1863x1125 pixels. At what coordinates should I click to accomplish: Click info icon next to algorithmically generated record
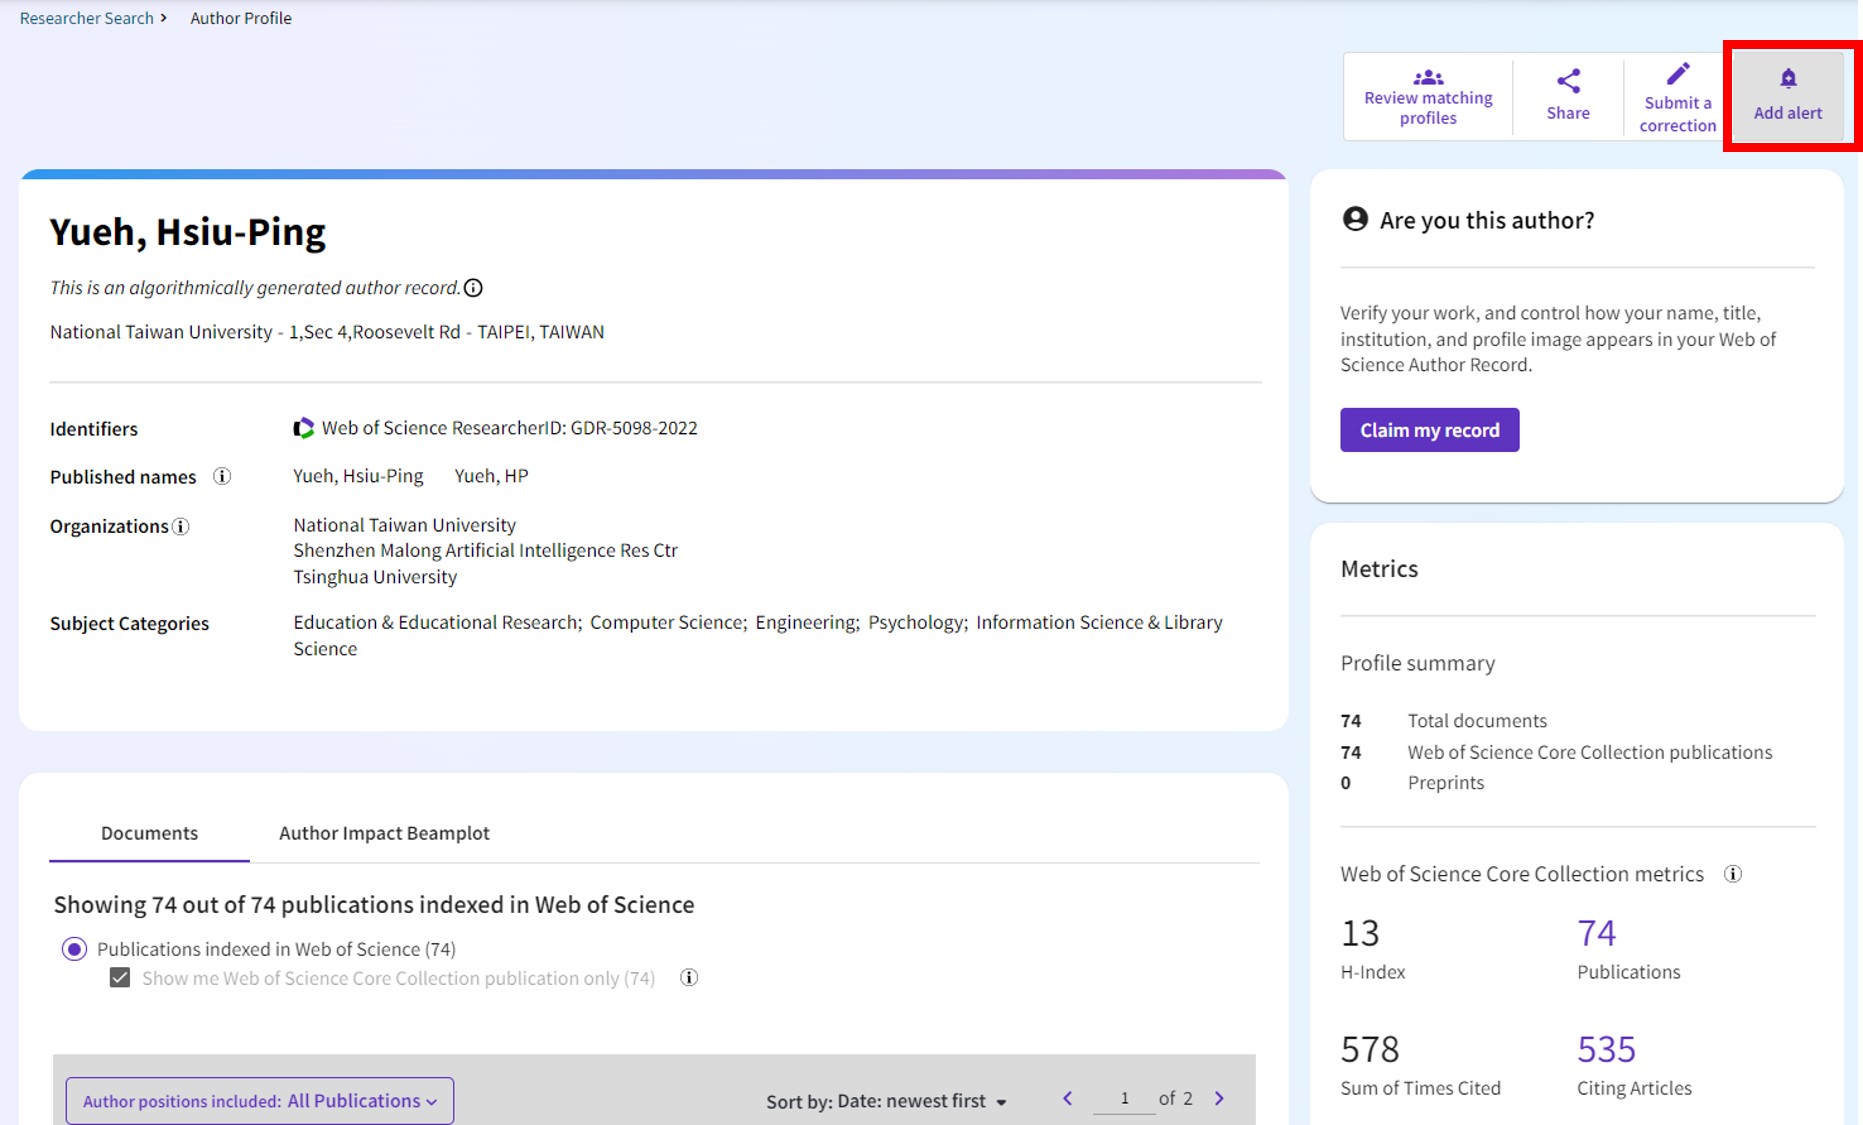474,288
